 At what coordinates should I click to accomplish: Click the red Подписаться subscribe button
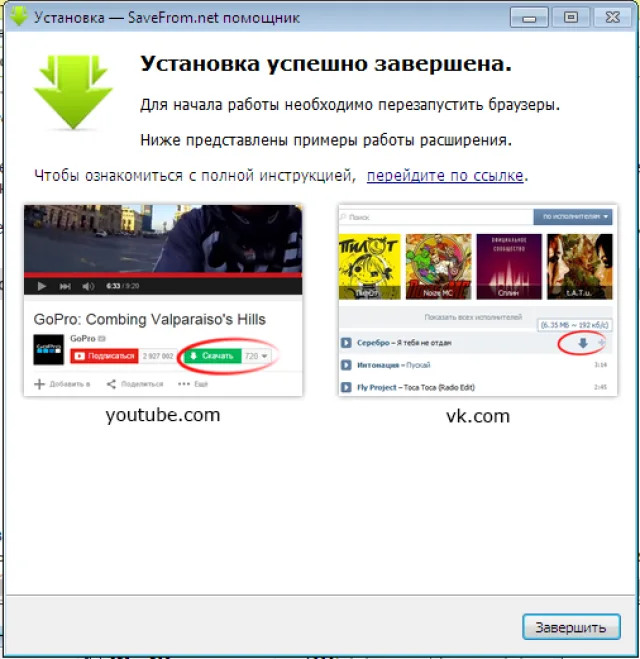point(104,356)
